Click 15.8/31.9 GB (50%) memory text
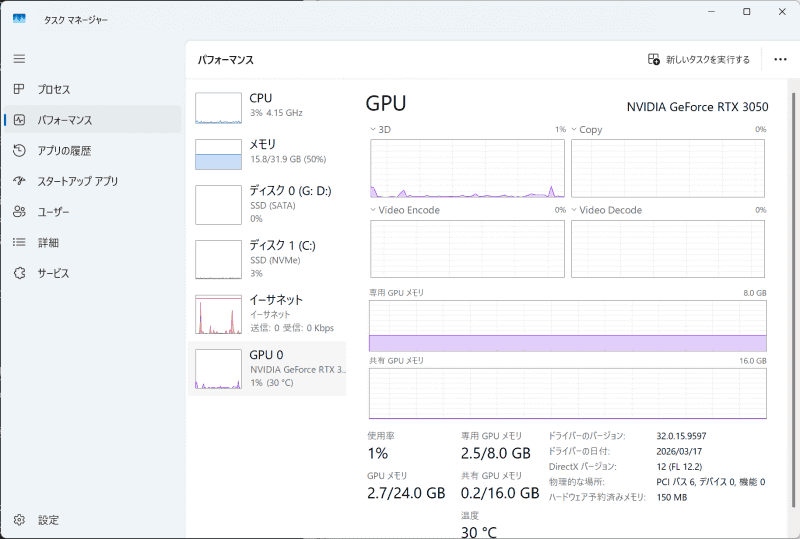 288,159
